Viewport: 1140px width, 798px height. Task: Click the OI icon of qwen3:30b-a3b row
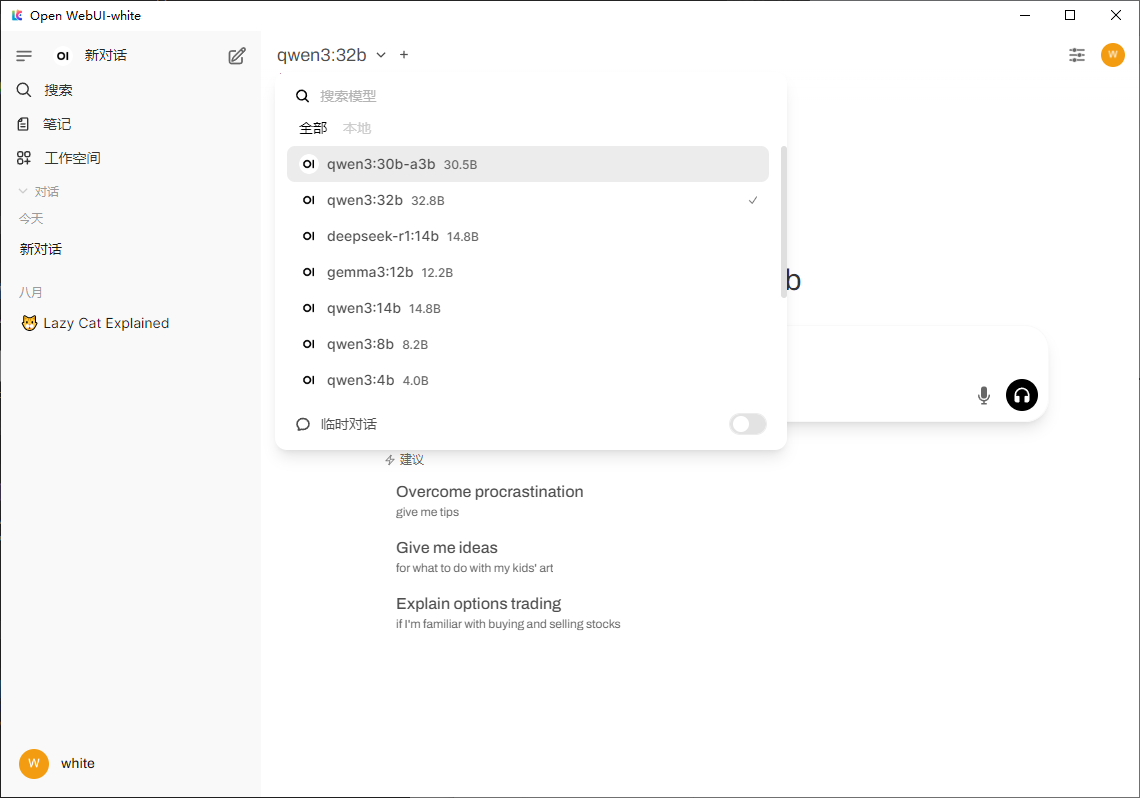(309, 164)
